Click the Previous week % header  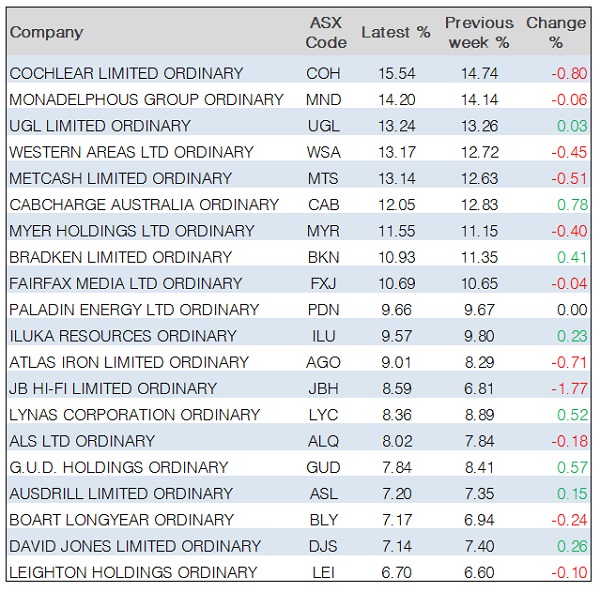[x=479, y=33]
